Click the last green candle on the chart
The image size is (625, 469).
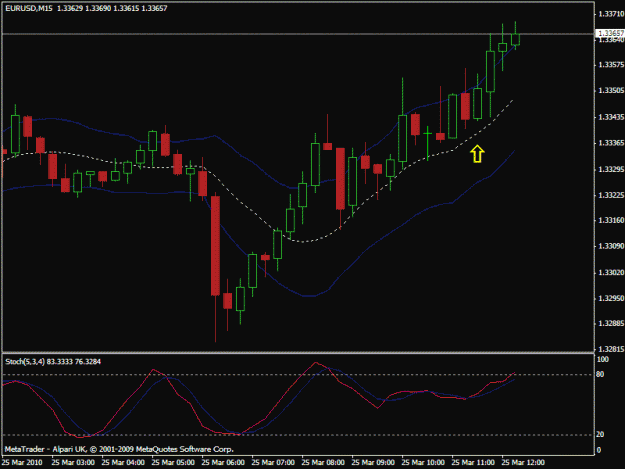(x=515, y=39)
